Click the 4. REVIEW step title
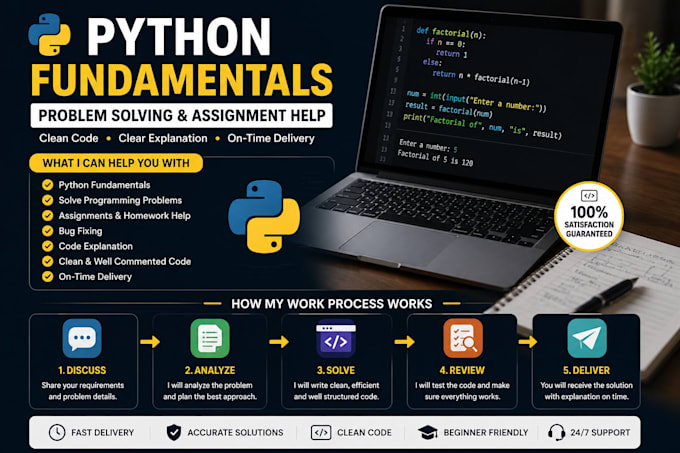The image size is (680, 453). (x=462, y=370)
